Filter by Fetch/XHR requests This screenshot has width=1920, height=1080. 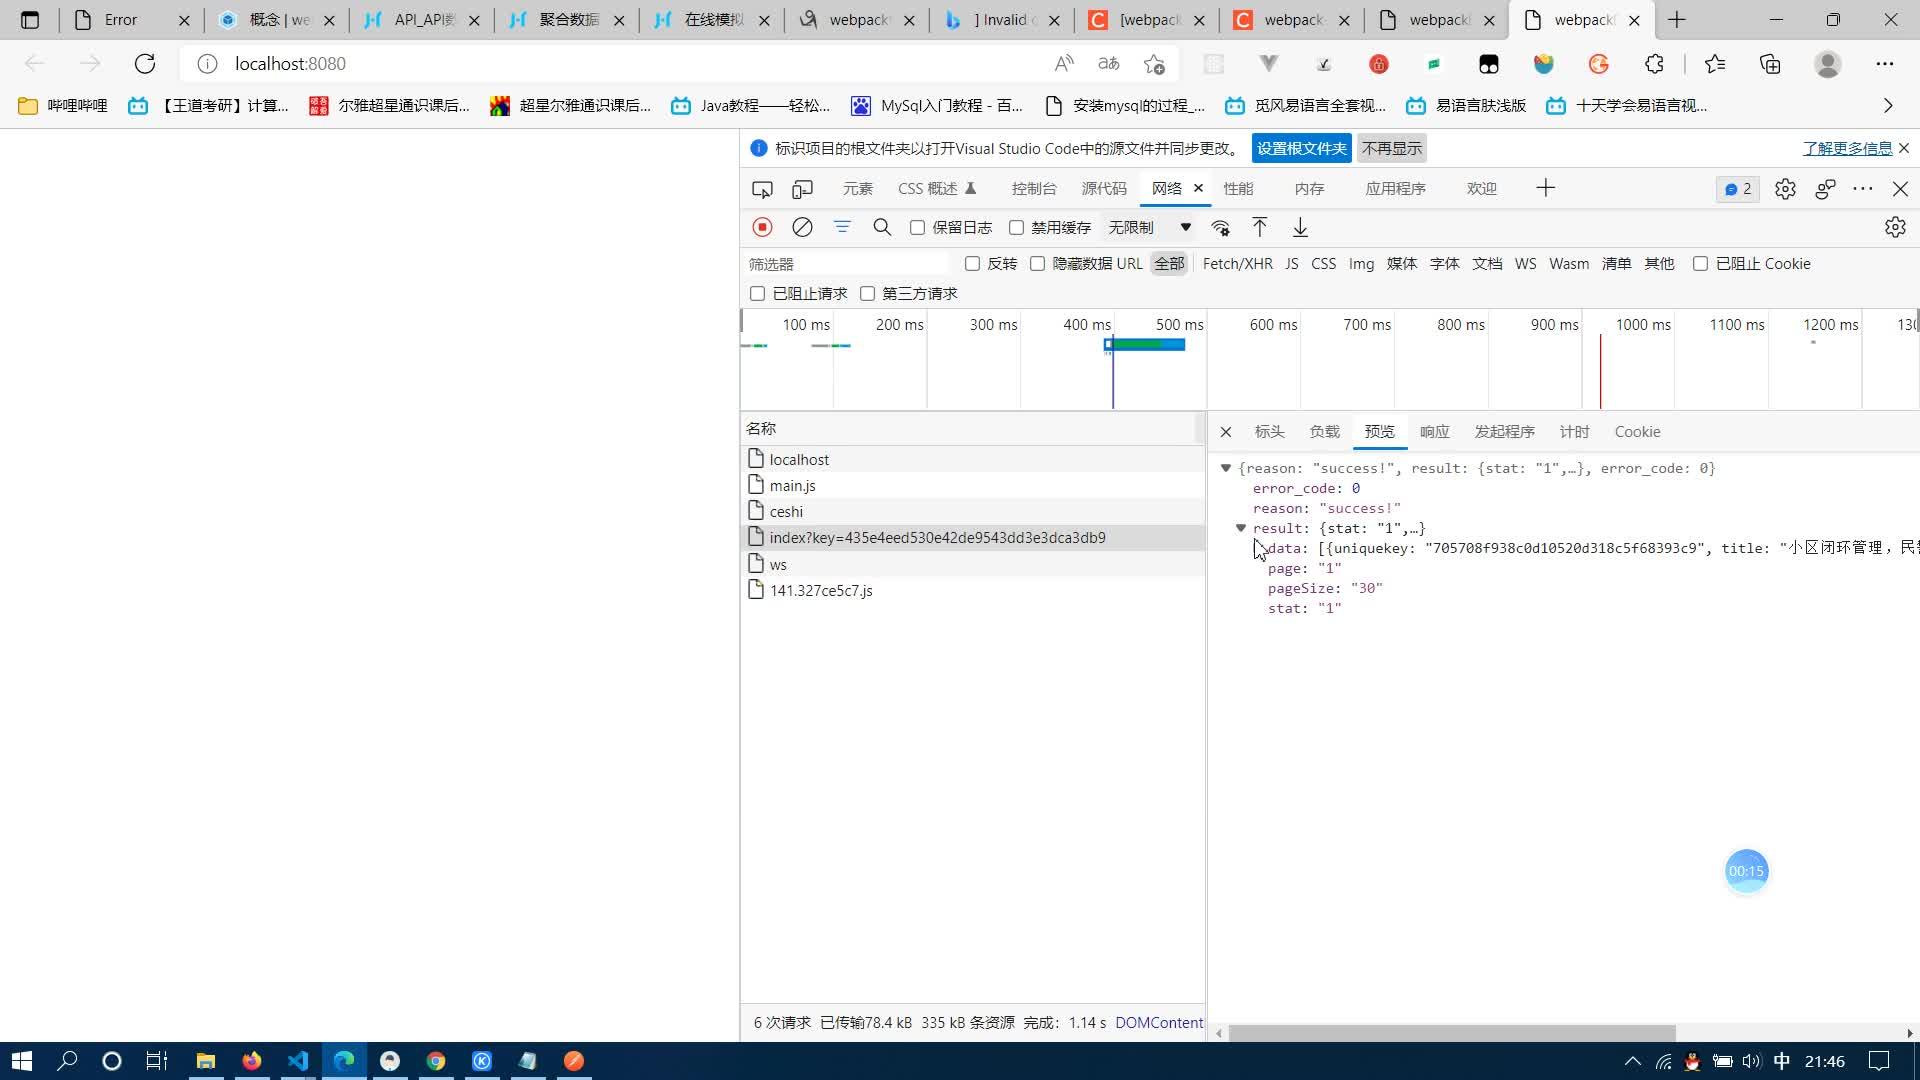(x=1237, y=263)
